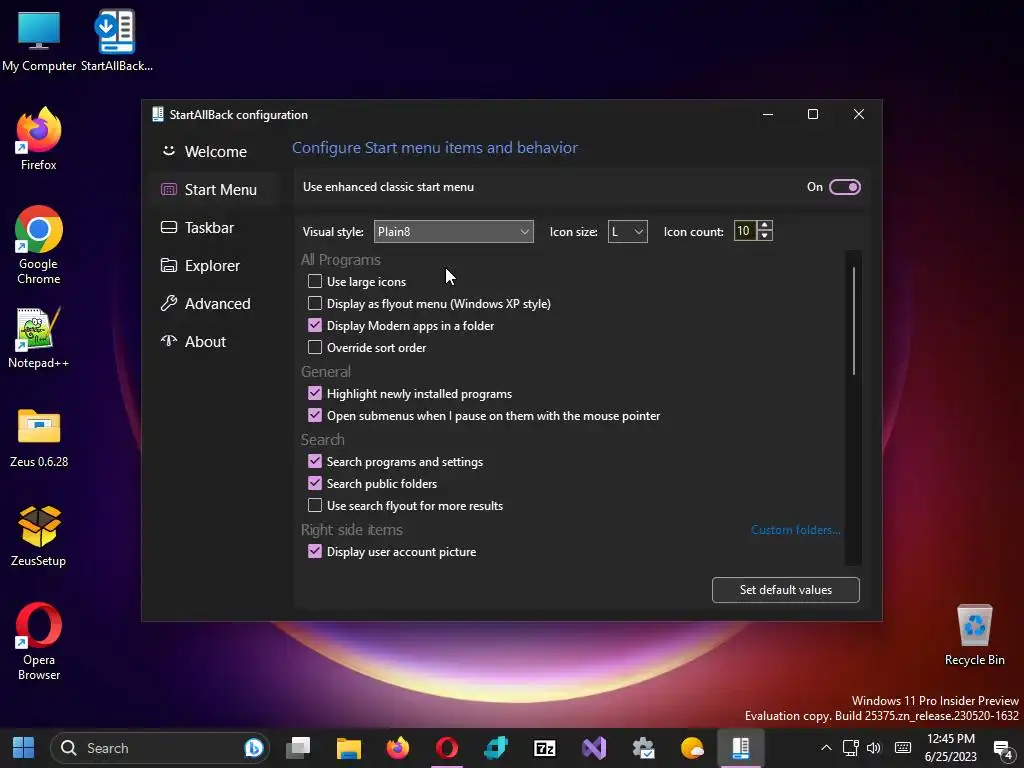The height and width of the screenshot is (768, 1024).
Task: Open My Computer desktop icon
Action: [x=39, y=40]
